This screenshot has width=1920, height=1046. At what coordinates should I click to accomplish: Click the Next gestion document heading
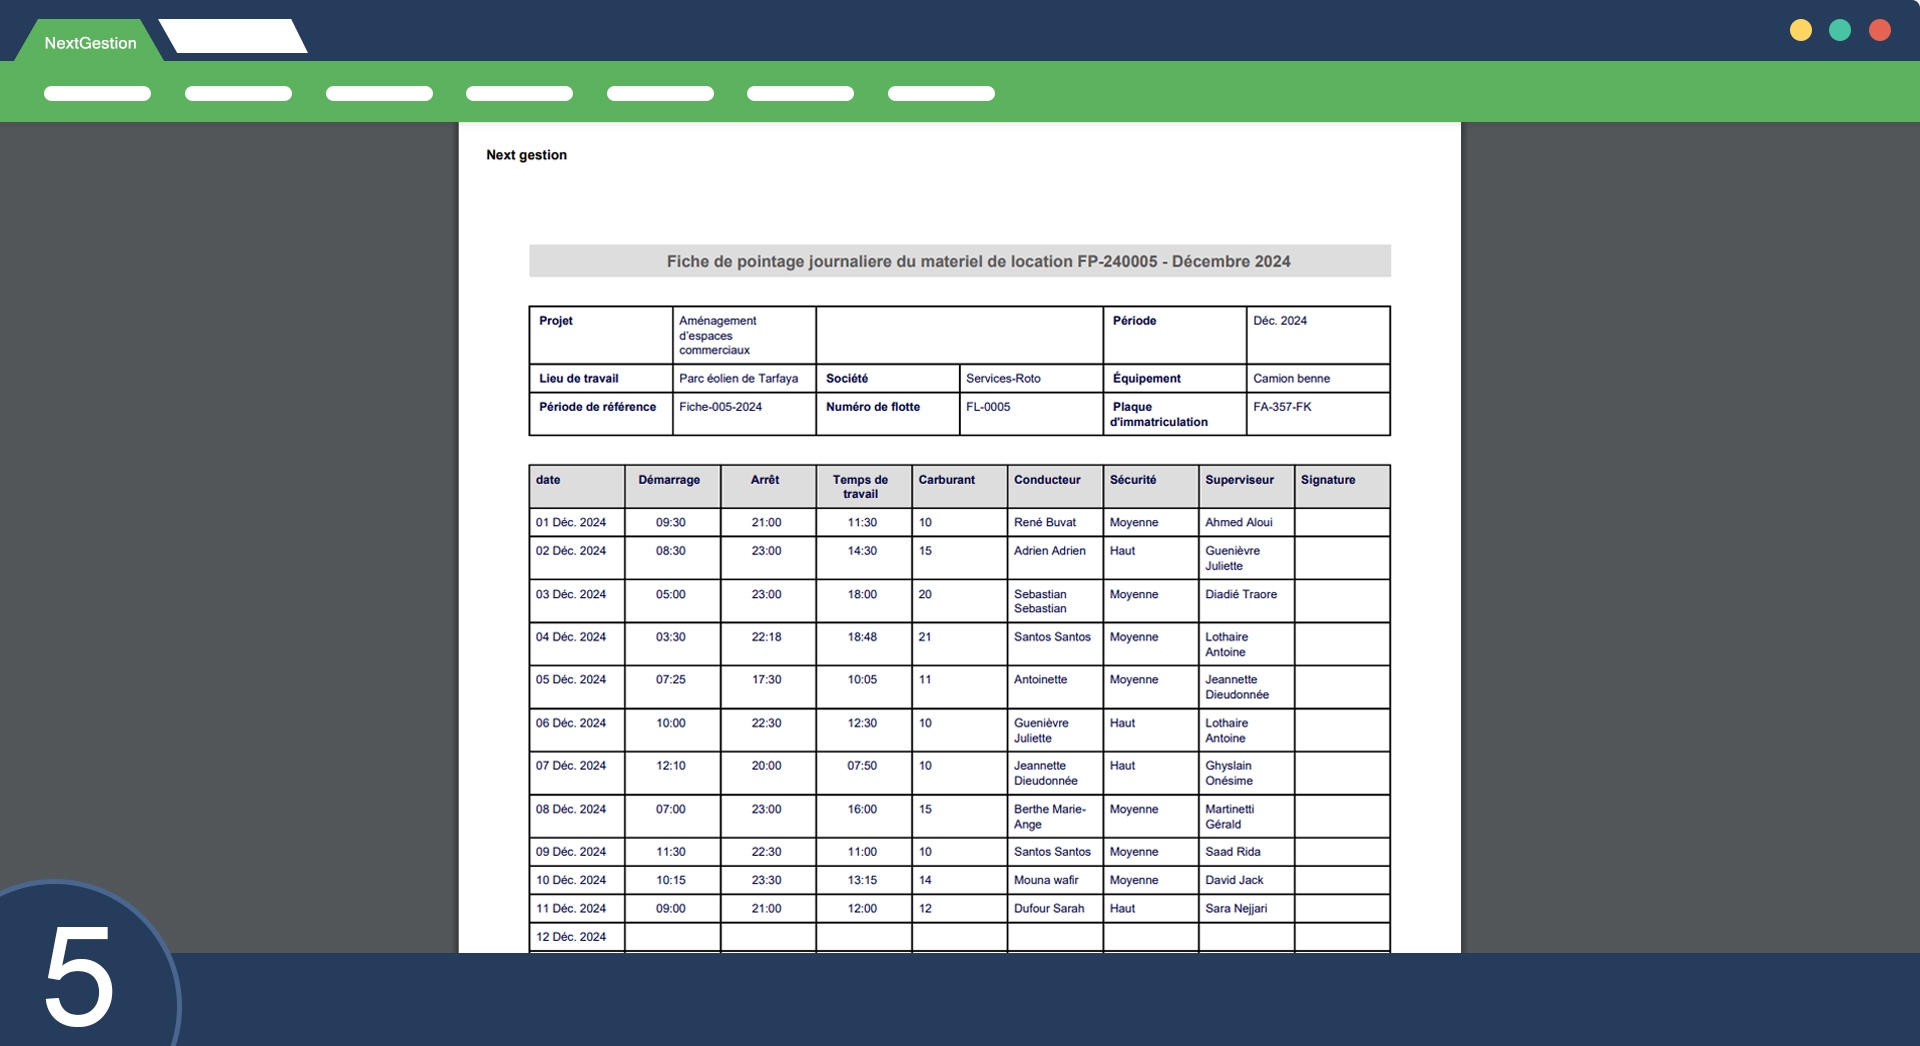tap(526, 155)
